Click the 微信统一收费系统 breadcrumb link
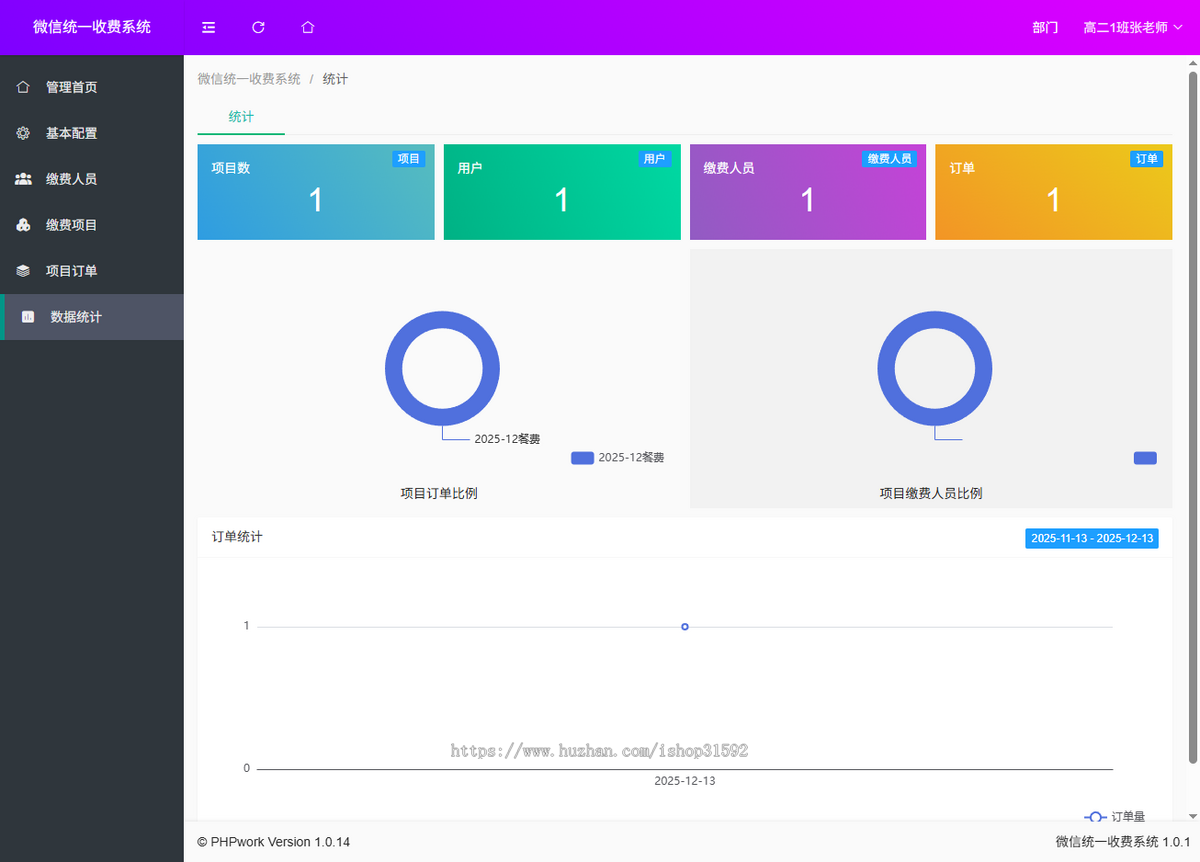 point(249,79)
